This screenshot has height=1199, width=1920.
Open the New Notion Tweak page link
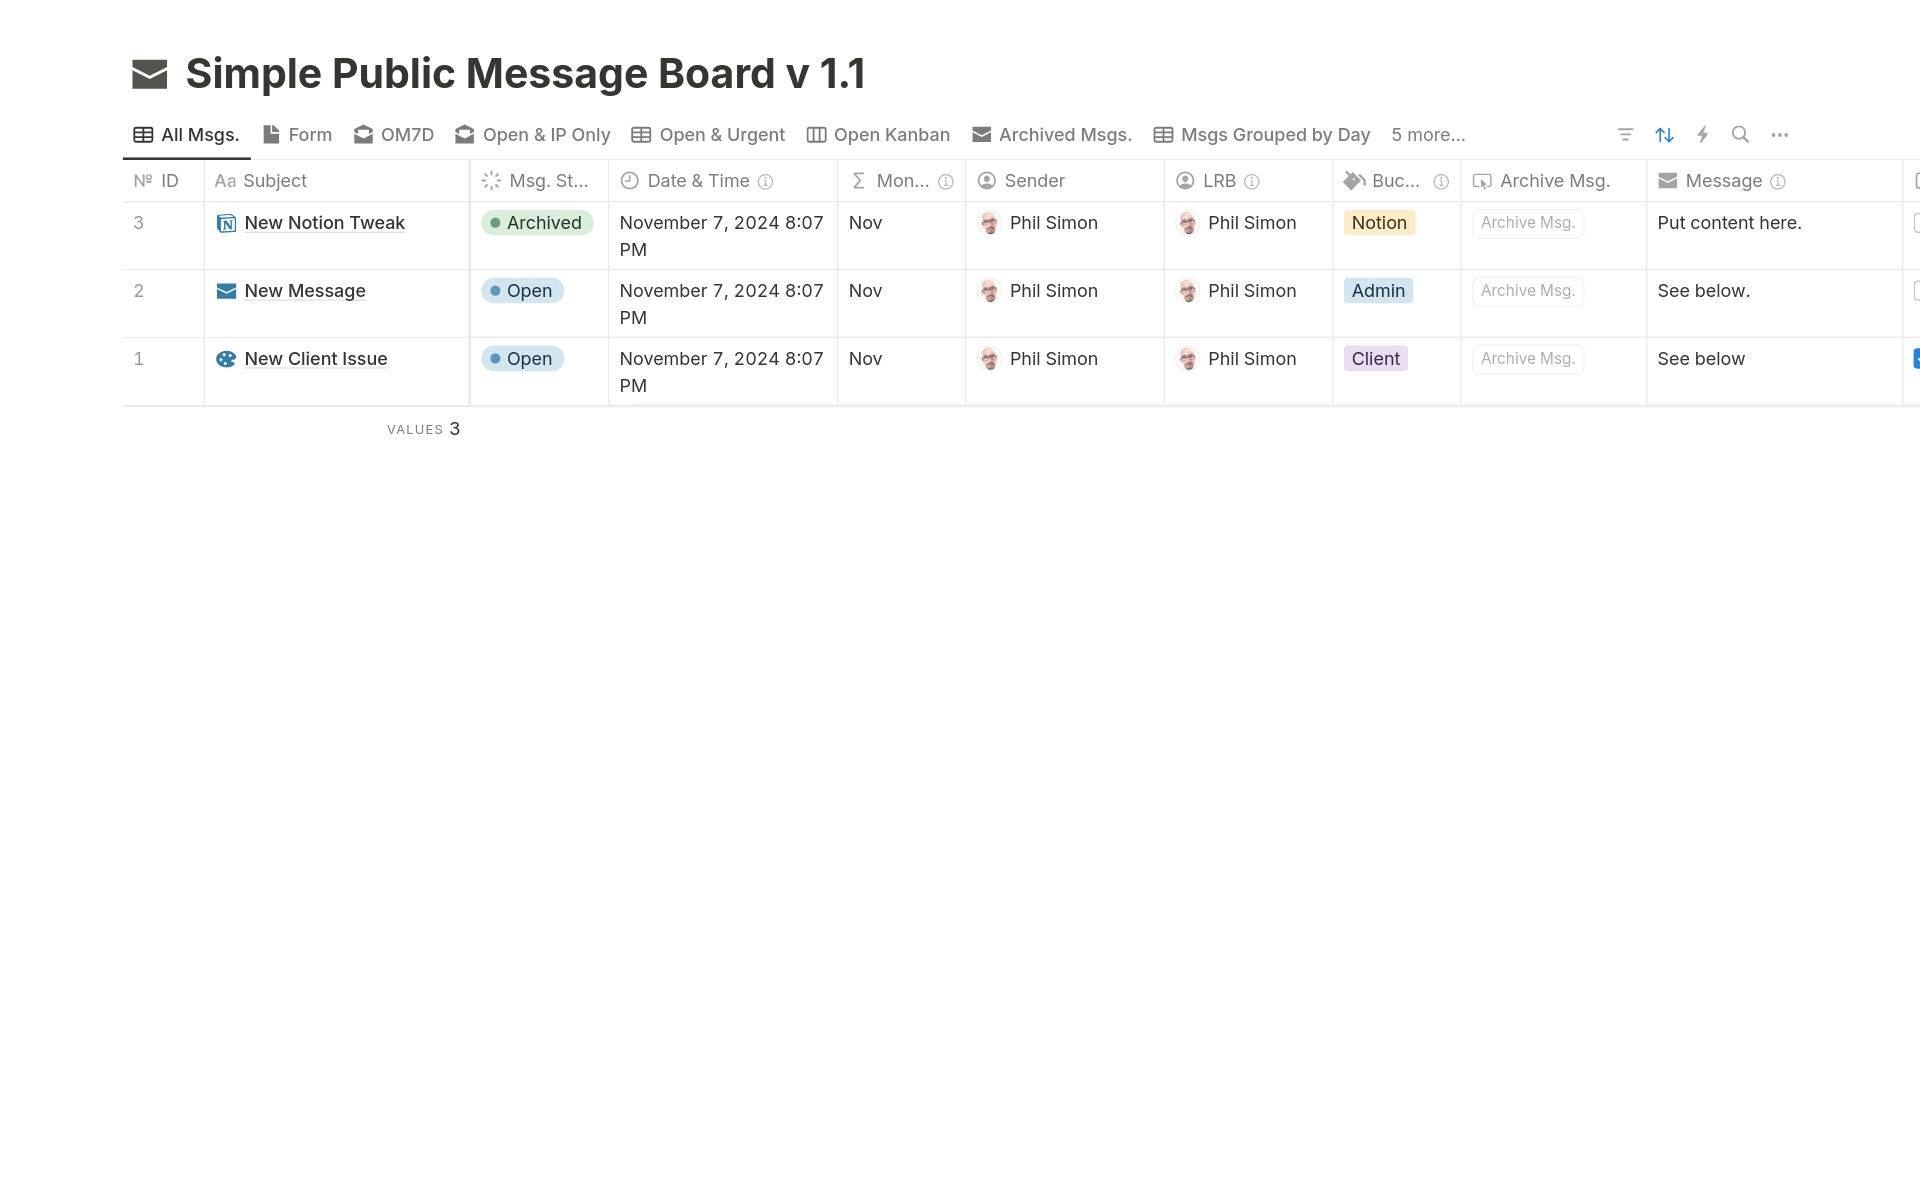324,223
